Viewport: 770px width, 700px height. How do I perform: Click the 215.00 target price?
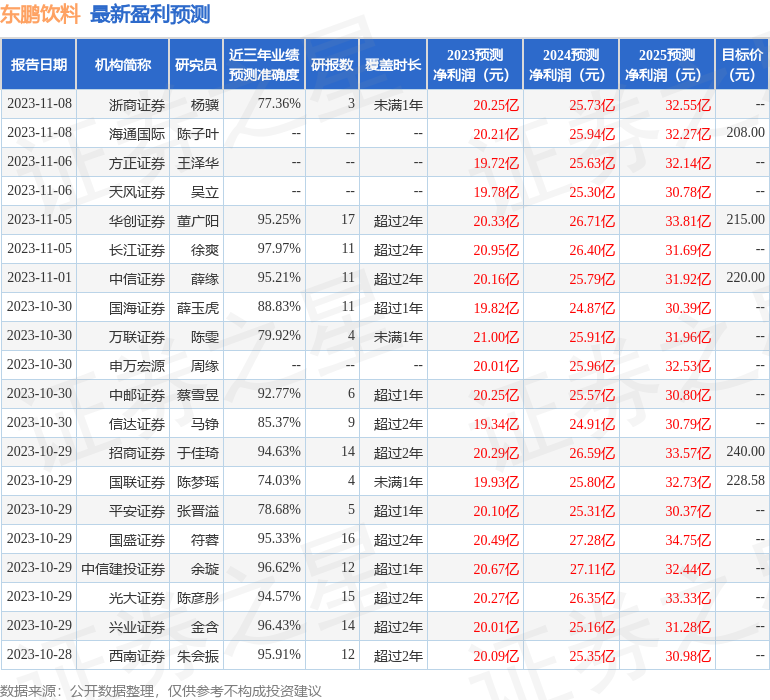(745, 219)
